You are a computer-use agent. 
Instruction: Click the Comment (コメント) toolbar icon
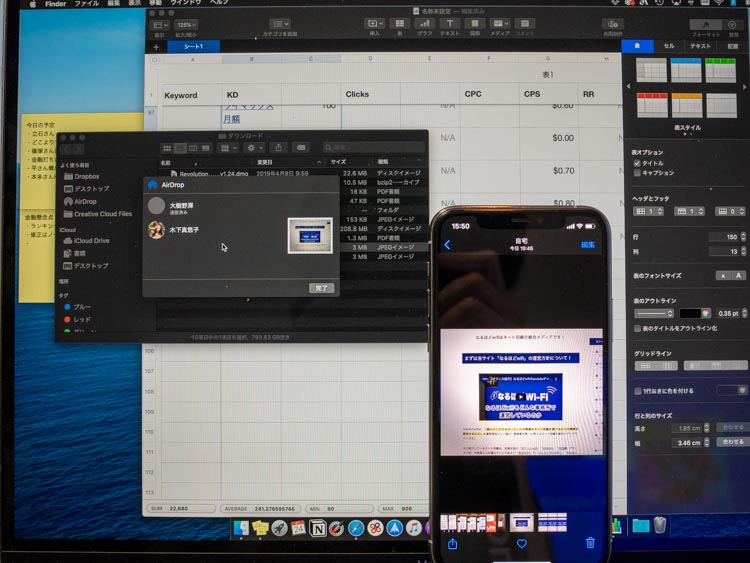pos(525,23)
